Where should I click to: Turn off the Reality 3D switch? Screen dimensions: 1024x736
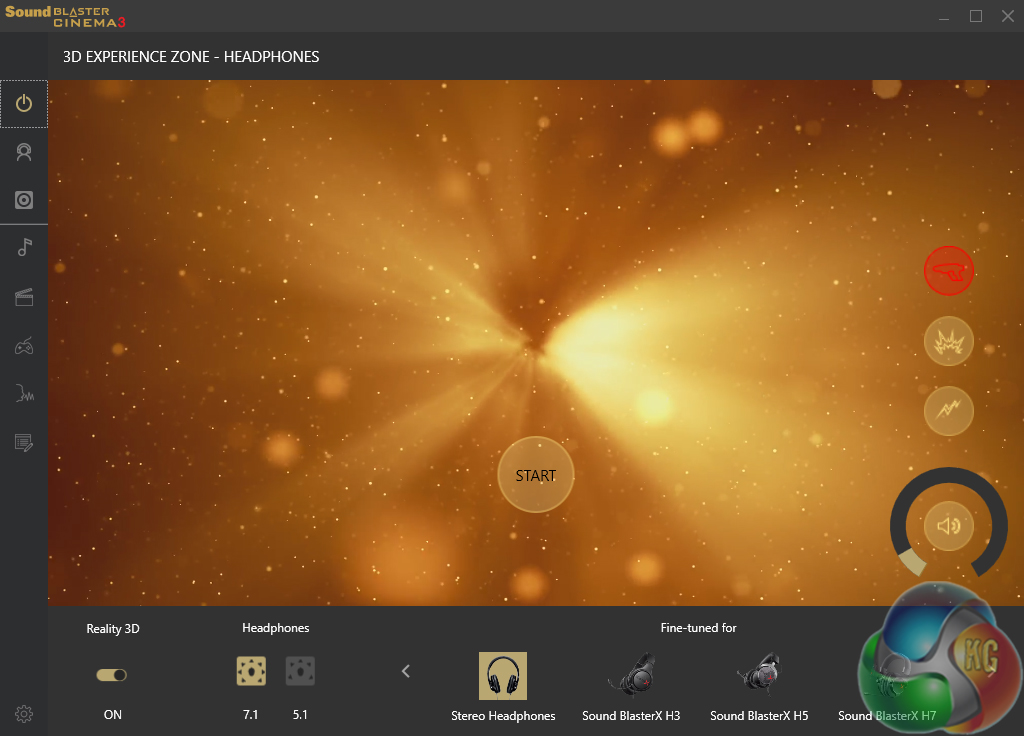(112, 675)
